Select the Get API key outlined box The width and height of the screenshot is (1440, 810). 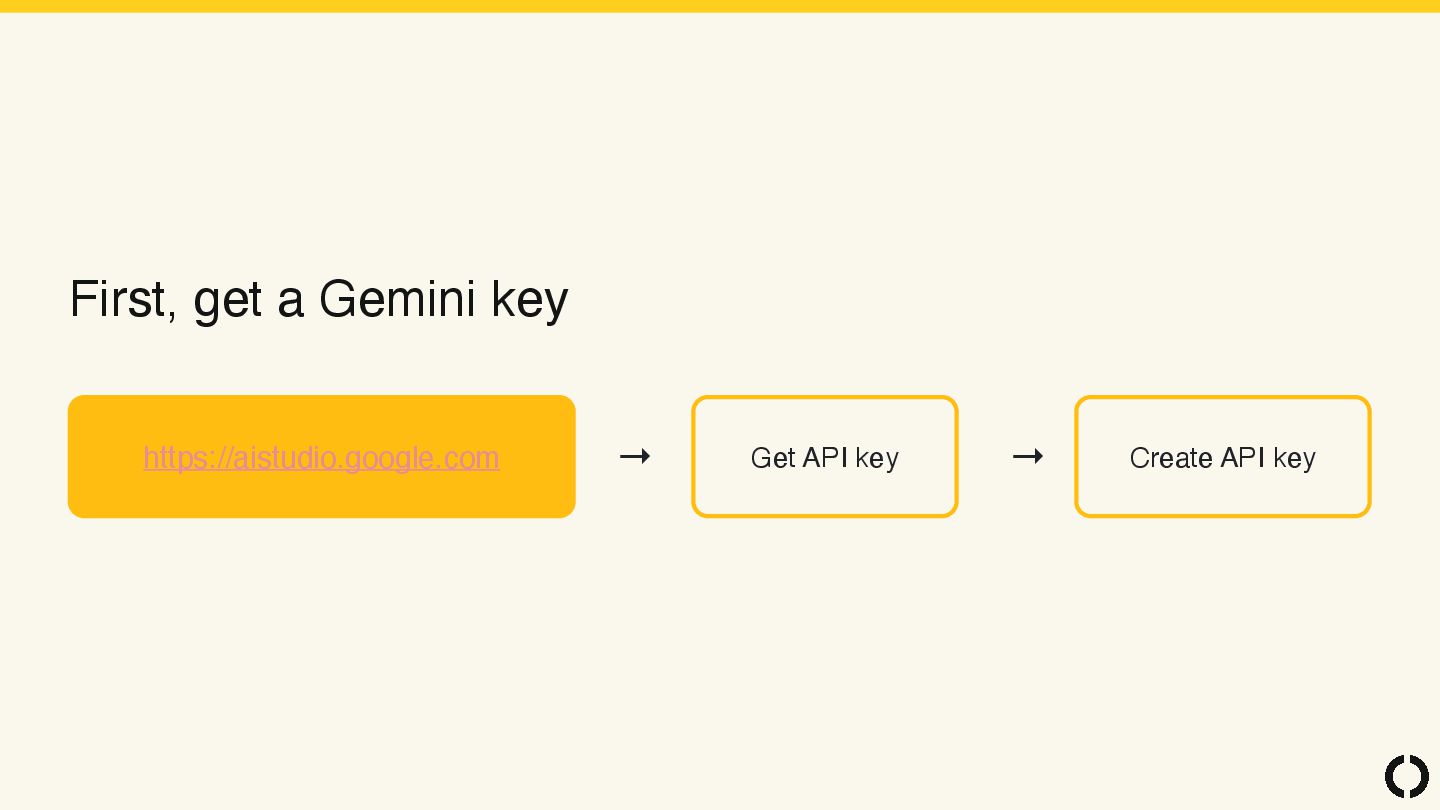point(825,457)
